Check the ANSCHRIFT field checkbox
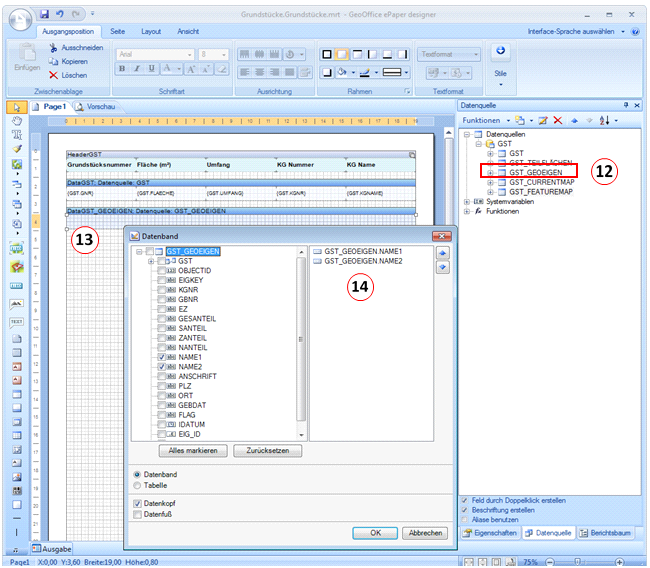Screen dimensions: 650x568 pyautogui.click(x=162, y=377)
